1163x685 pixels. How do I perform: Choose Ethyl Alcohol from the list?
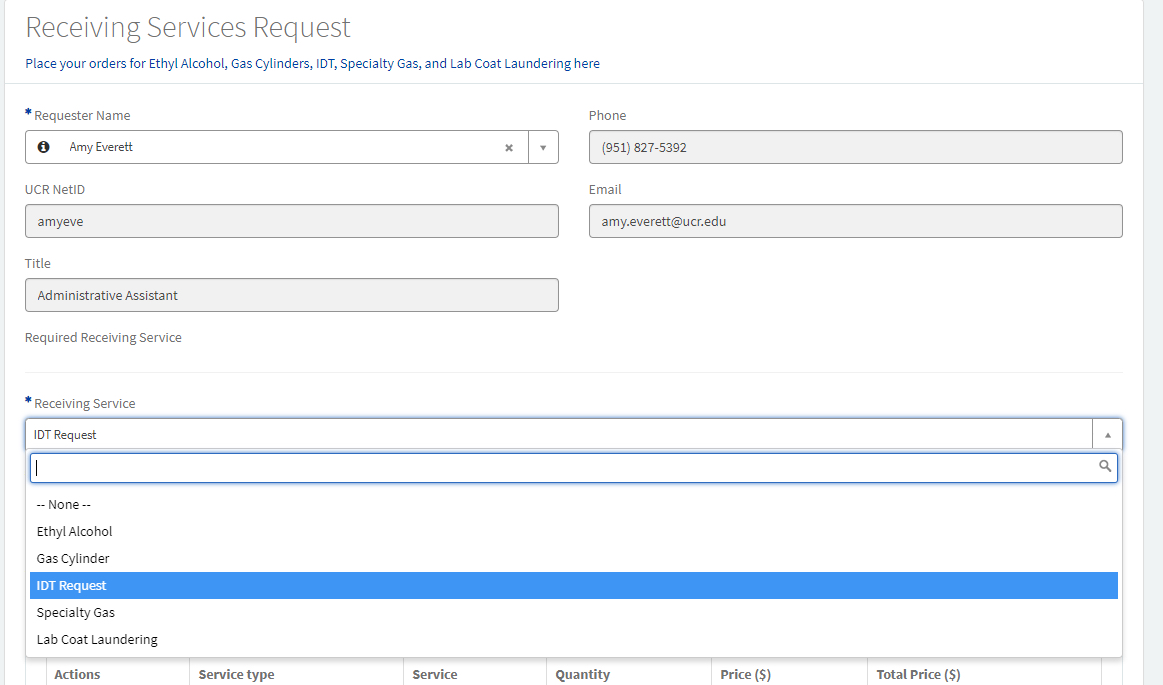click(x=75, y=532)
